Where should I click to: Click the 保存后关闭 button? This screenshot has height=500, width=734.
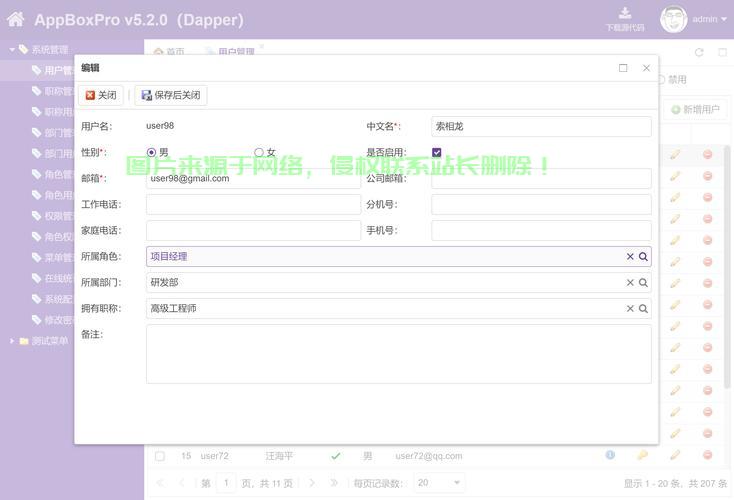pyautogui.click(x=171, y=95)
